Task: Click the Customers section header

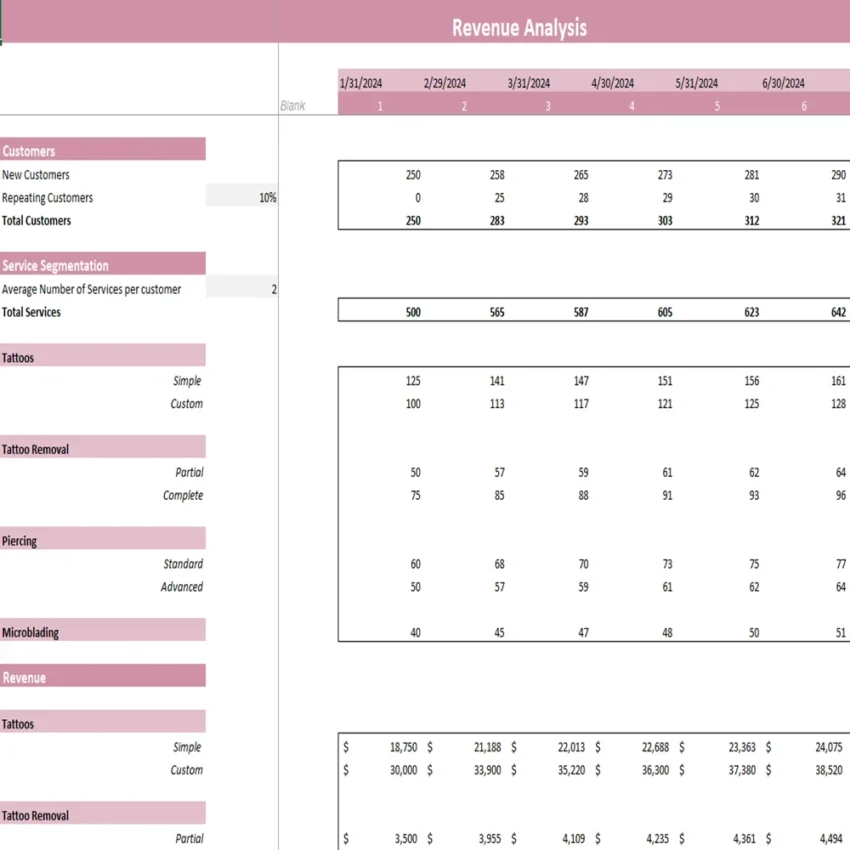Action: point(100,150)
